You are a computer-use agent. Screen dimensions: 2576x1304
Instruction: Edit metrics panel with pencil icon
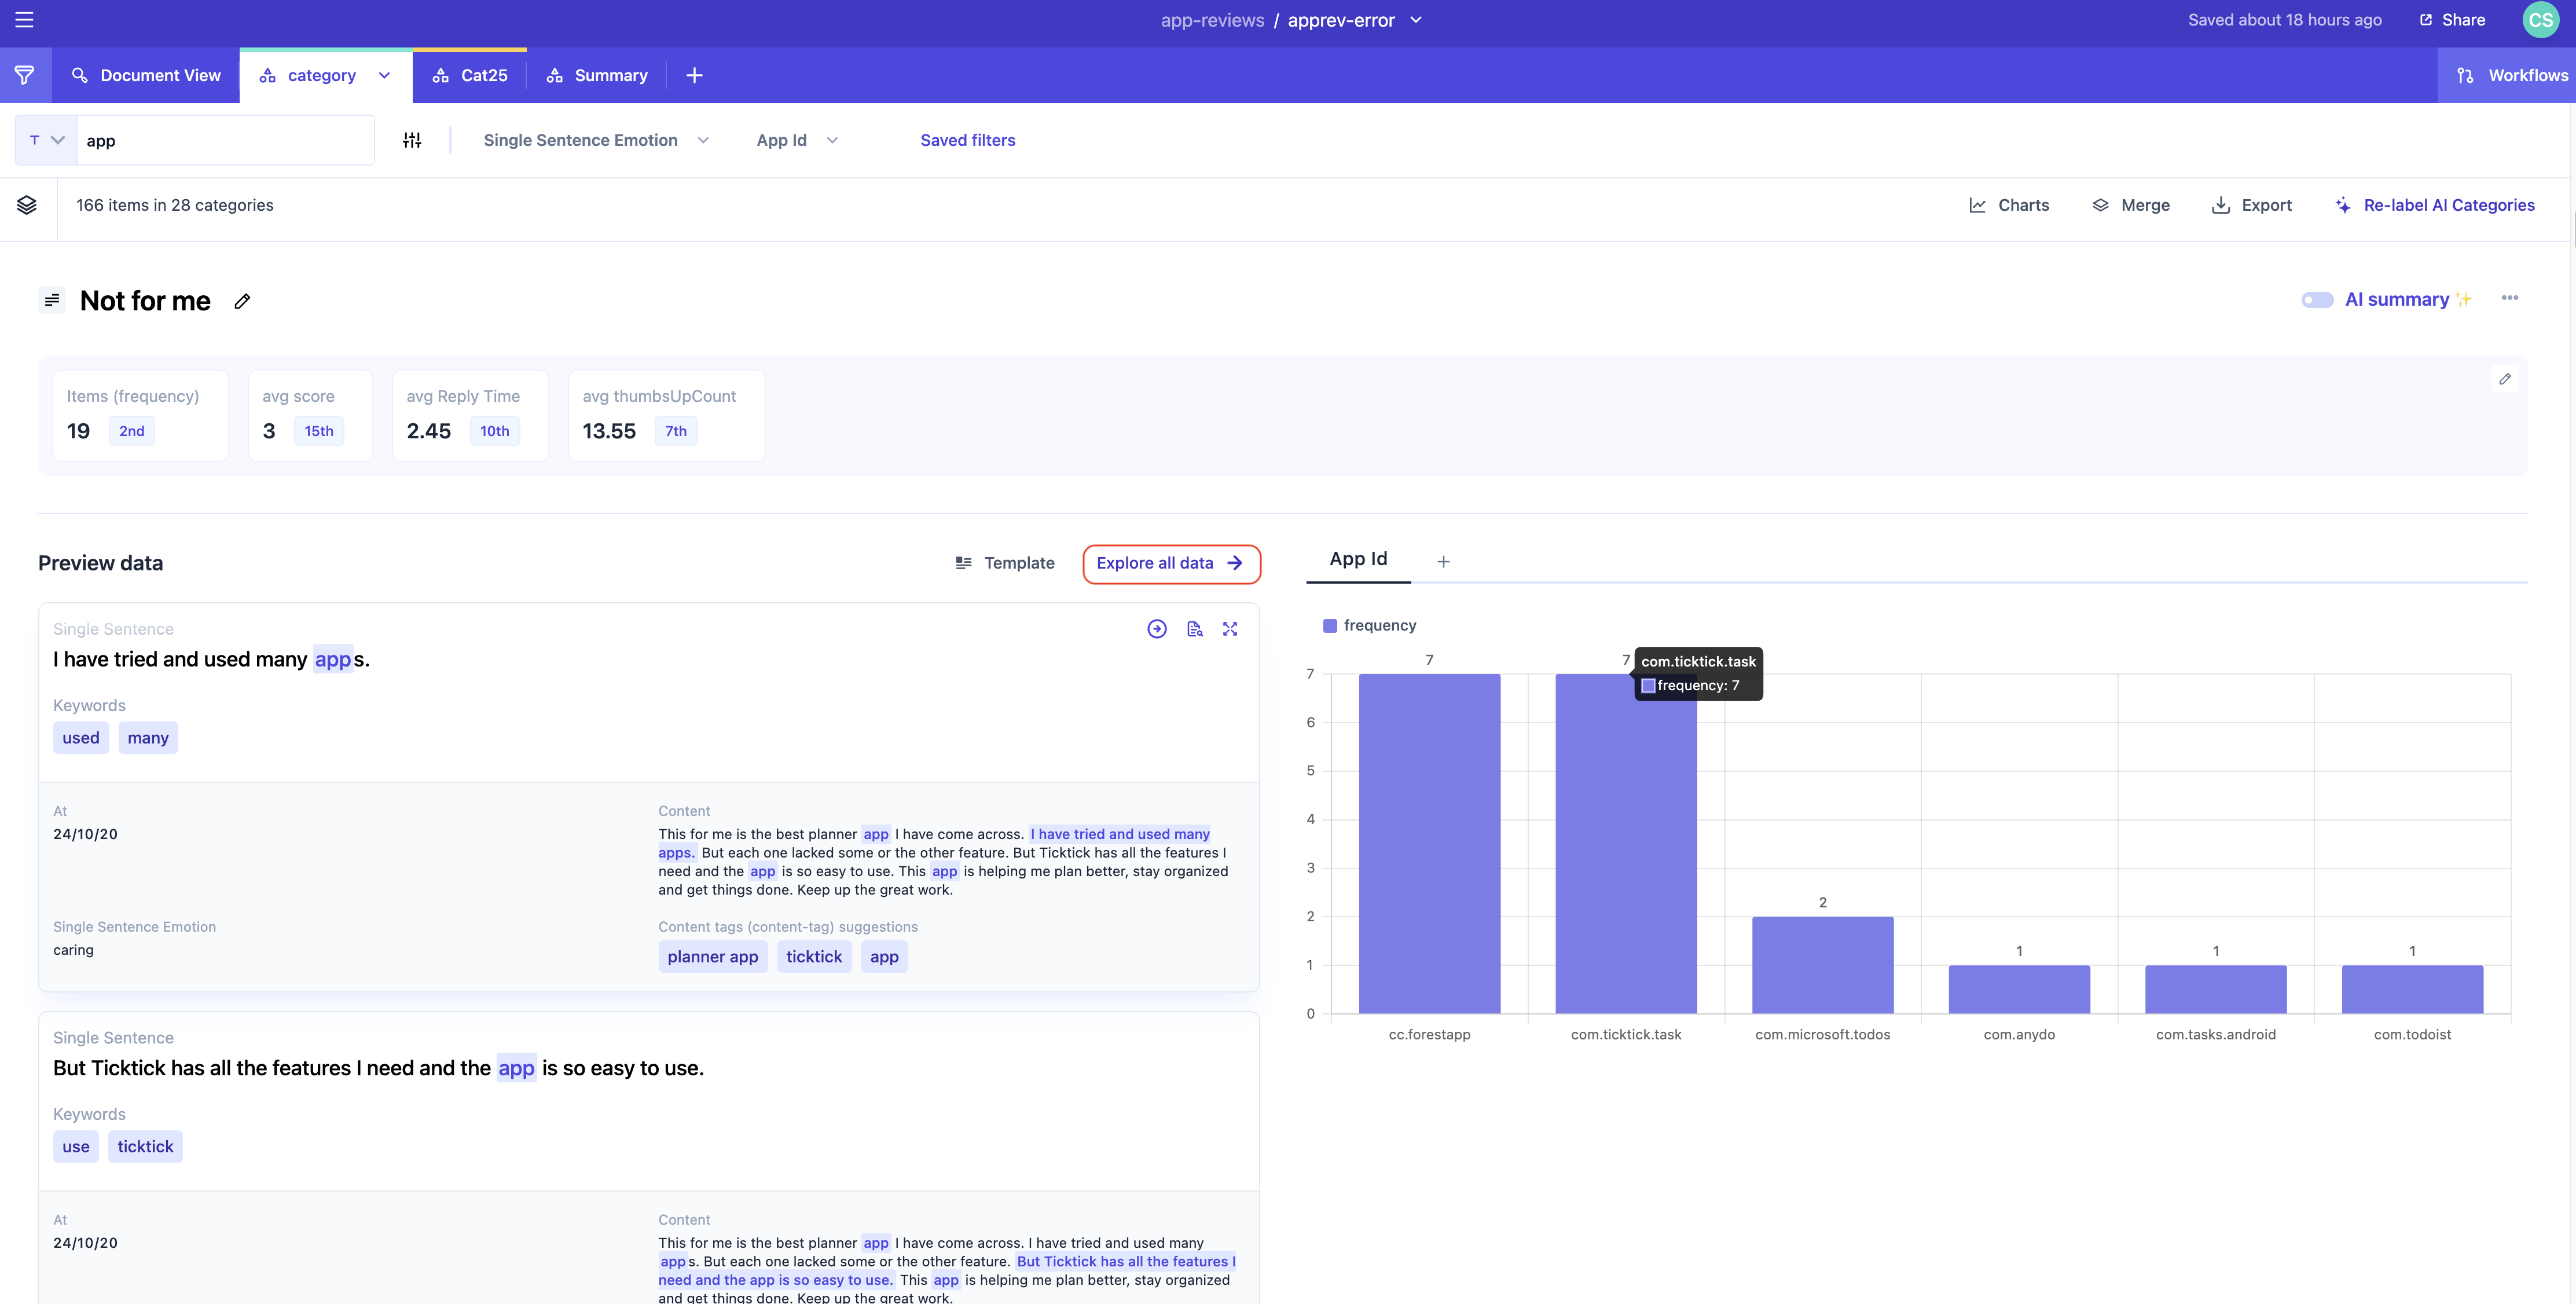pyautogui.click(x=2504, y=379)
